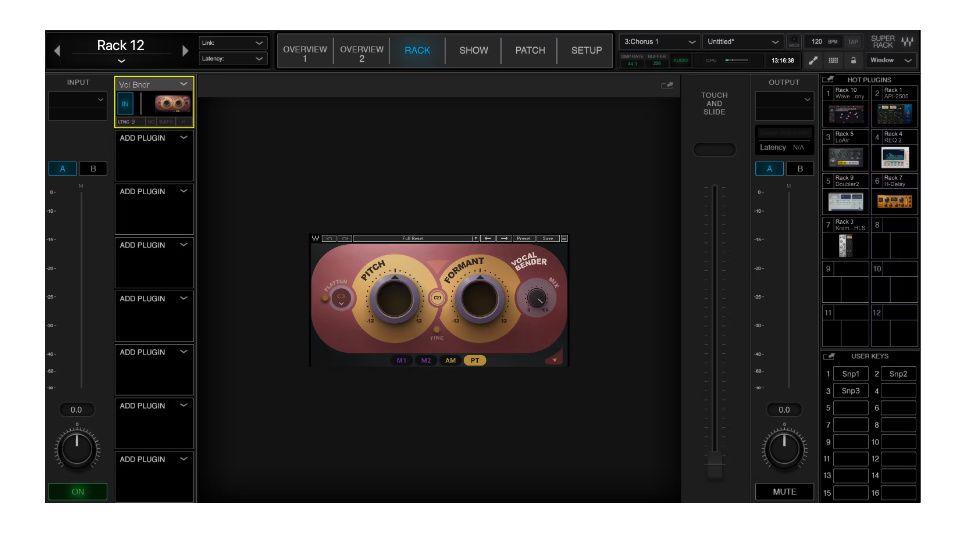Switch to the Setup tab
This screenshot has height=533, width=967.
[x=586, y=51]
